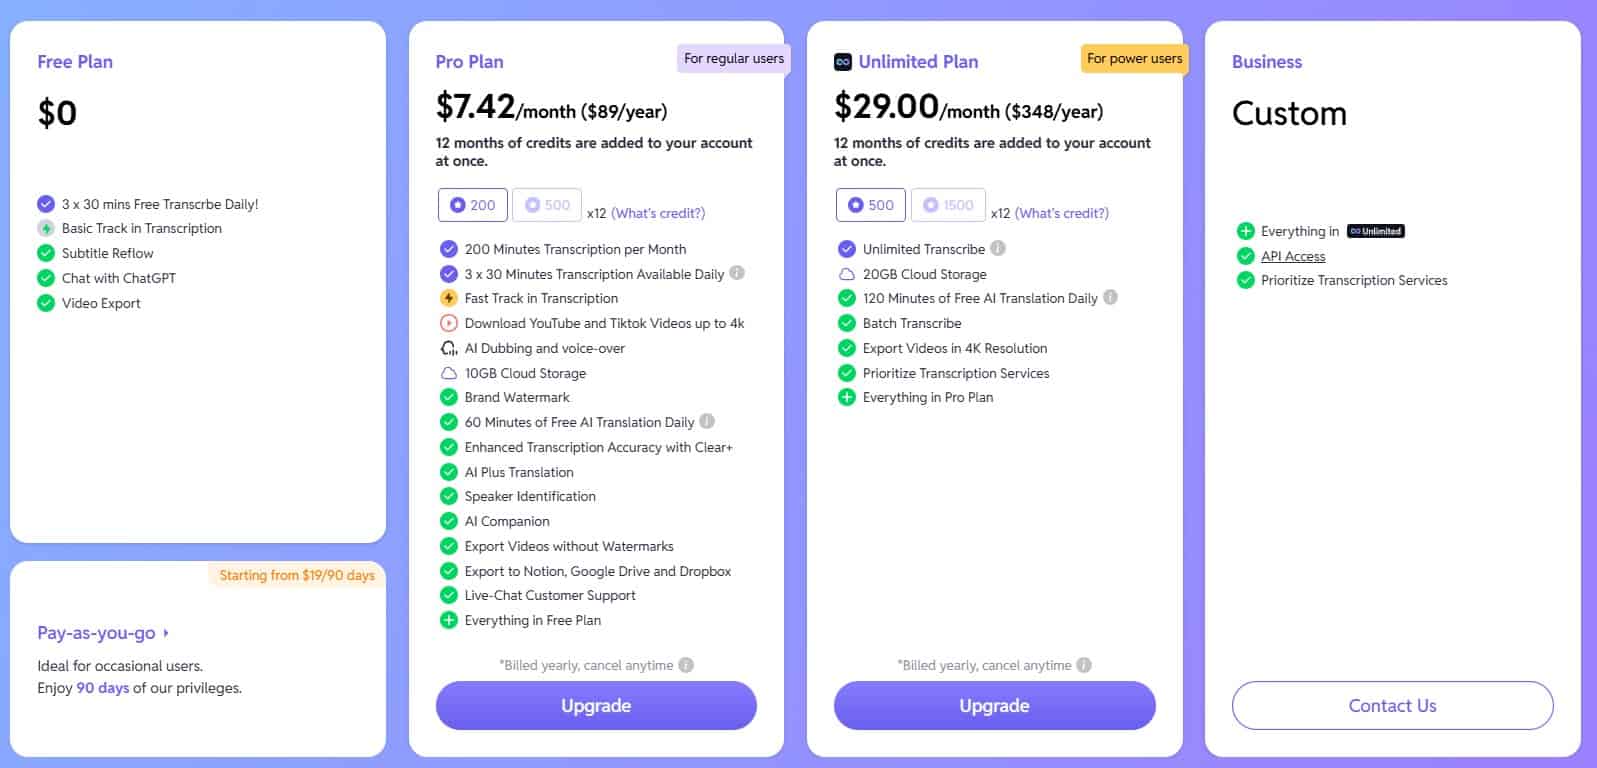Image resolution: width=1597 pixels, height=768 pixels.
Task: Click Upgrade on the Pro Plan
Action: pos(595,705)
